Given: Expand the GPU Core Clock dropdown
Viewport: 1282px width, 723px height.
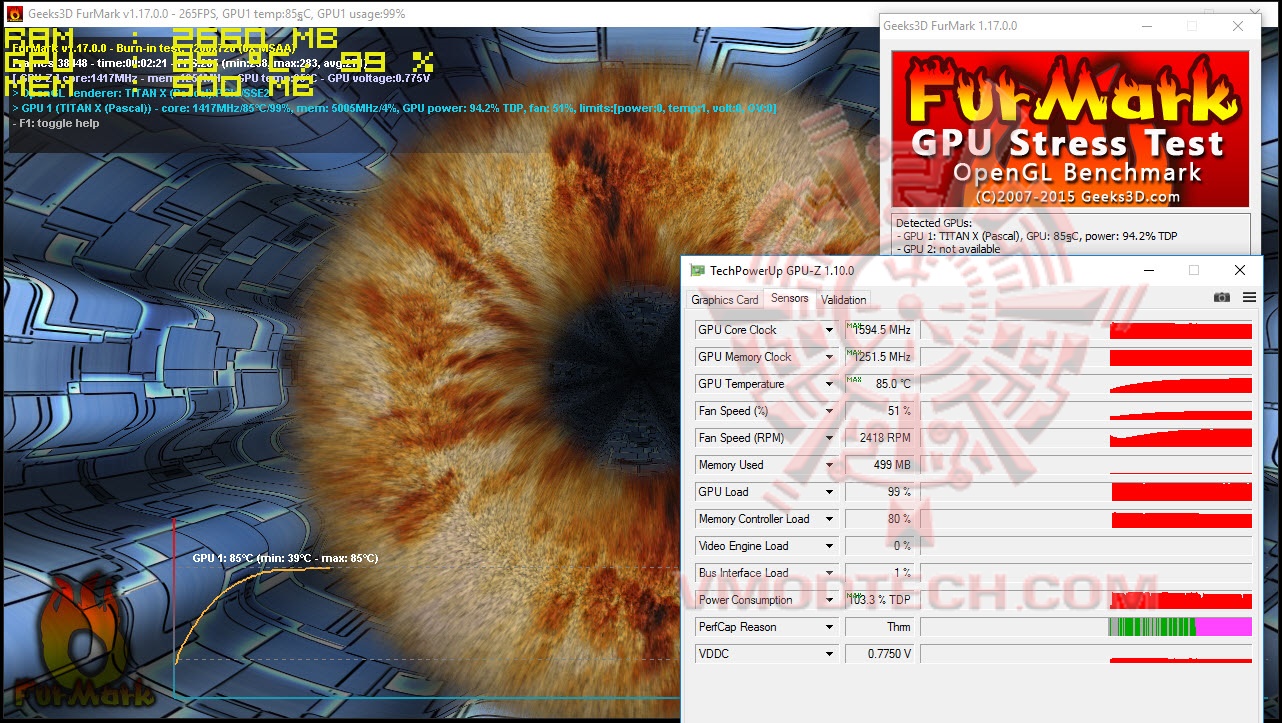Looking at the screenshot, I should pos(829,330).
